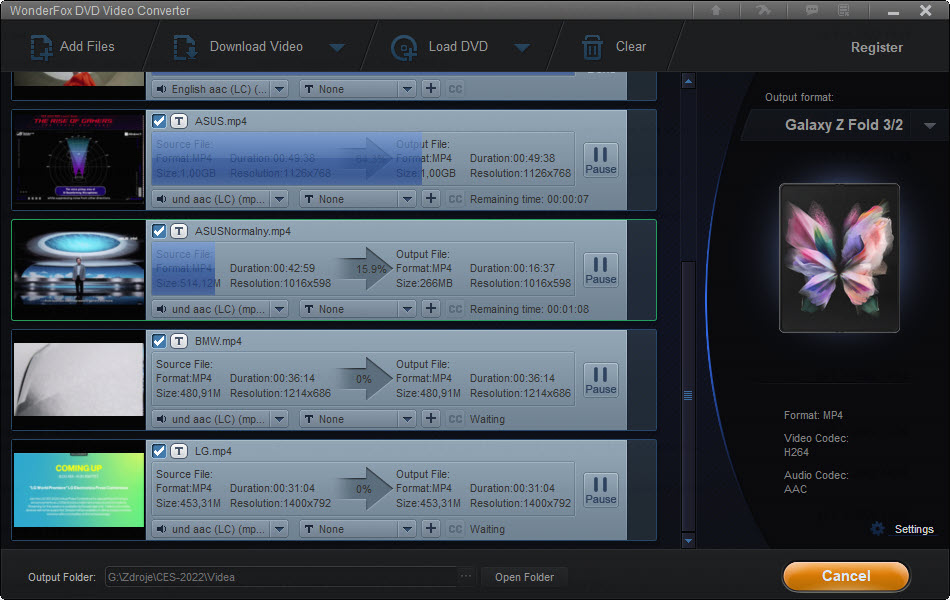Uncheck the ASUS.mp4 checkbox
Image resolution: width=950 pixels, height=600 pixels.
click(x=159, y=121)
